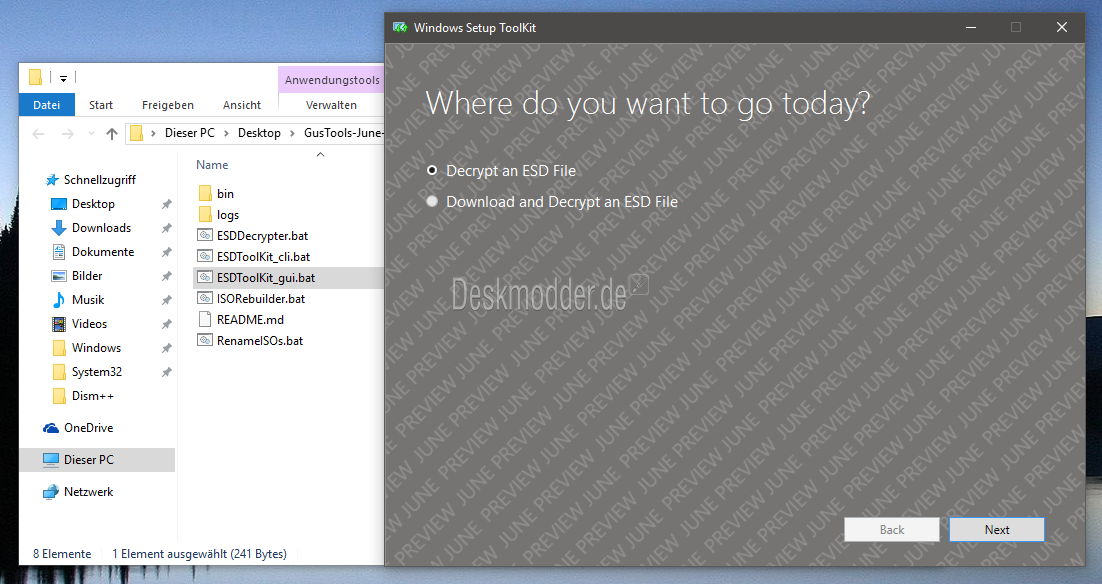Click the Name column header
The image size is (1102, 584).
pyautogui.click(x=212, y=164)
